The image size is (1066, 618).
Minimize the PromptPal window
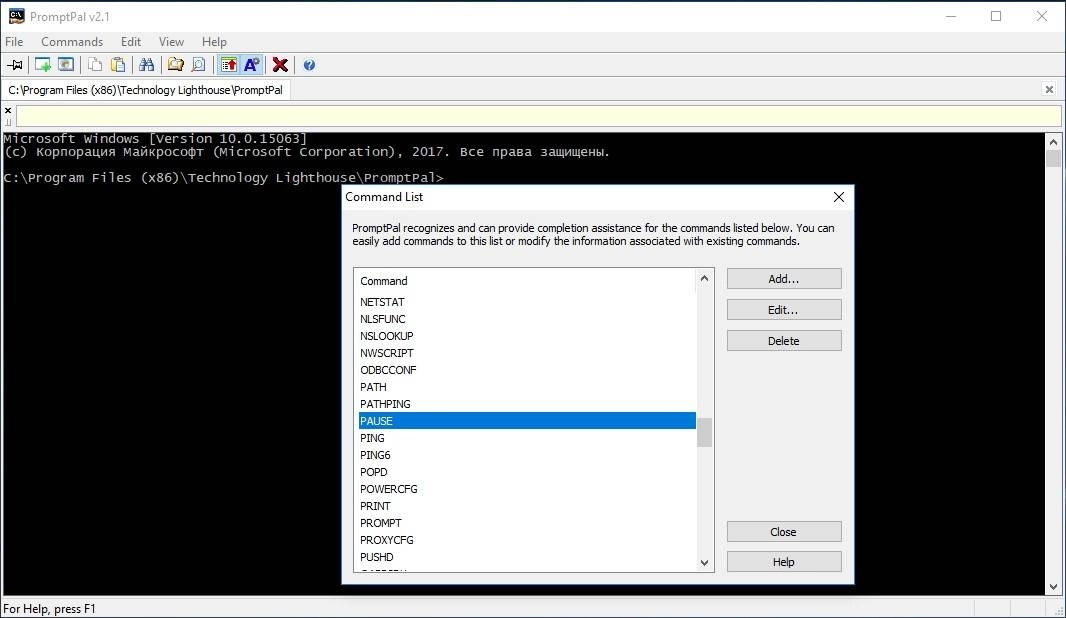[951, 16]
